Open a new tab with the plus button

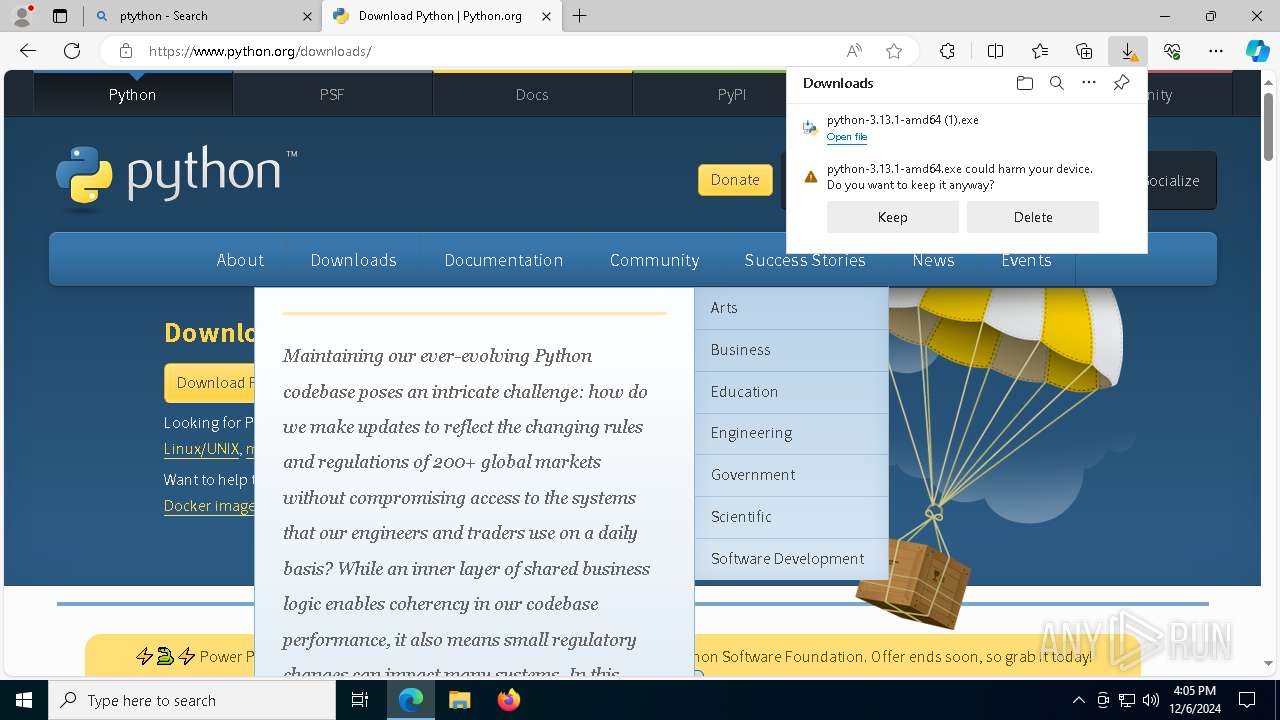580,16
